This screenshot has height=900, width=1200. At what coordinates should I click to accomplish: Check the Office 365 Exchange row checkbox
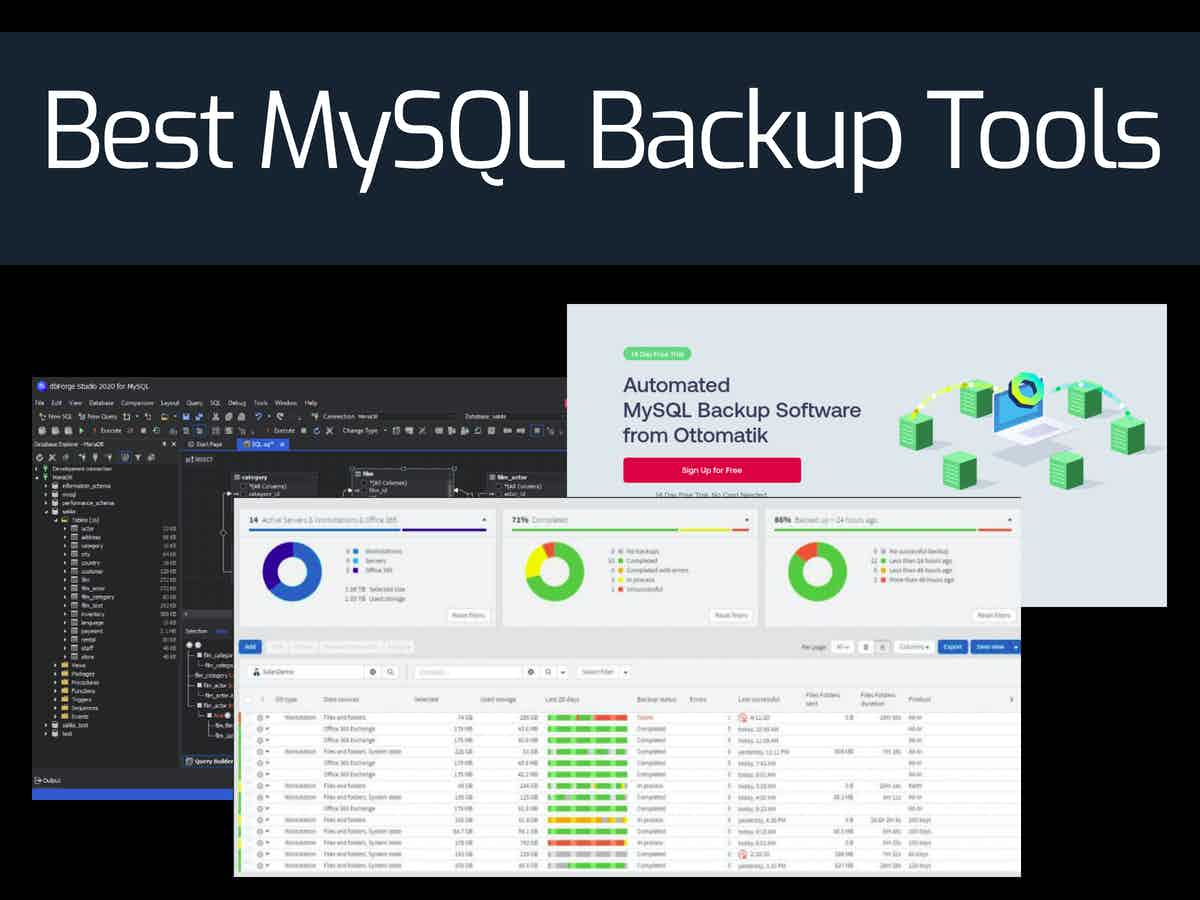tap(246, 729)
